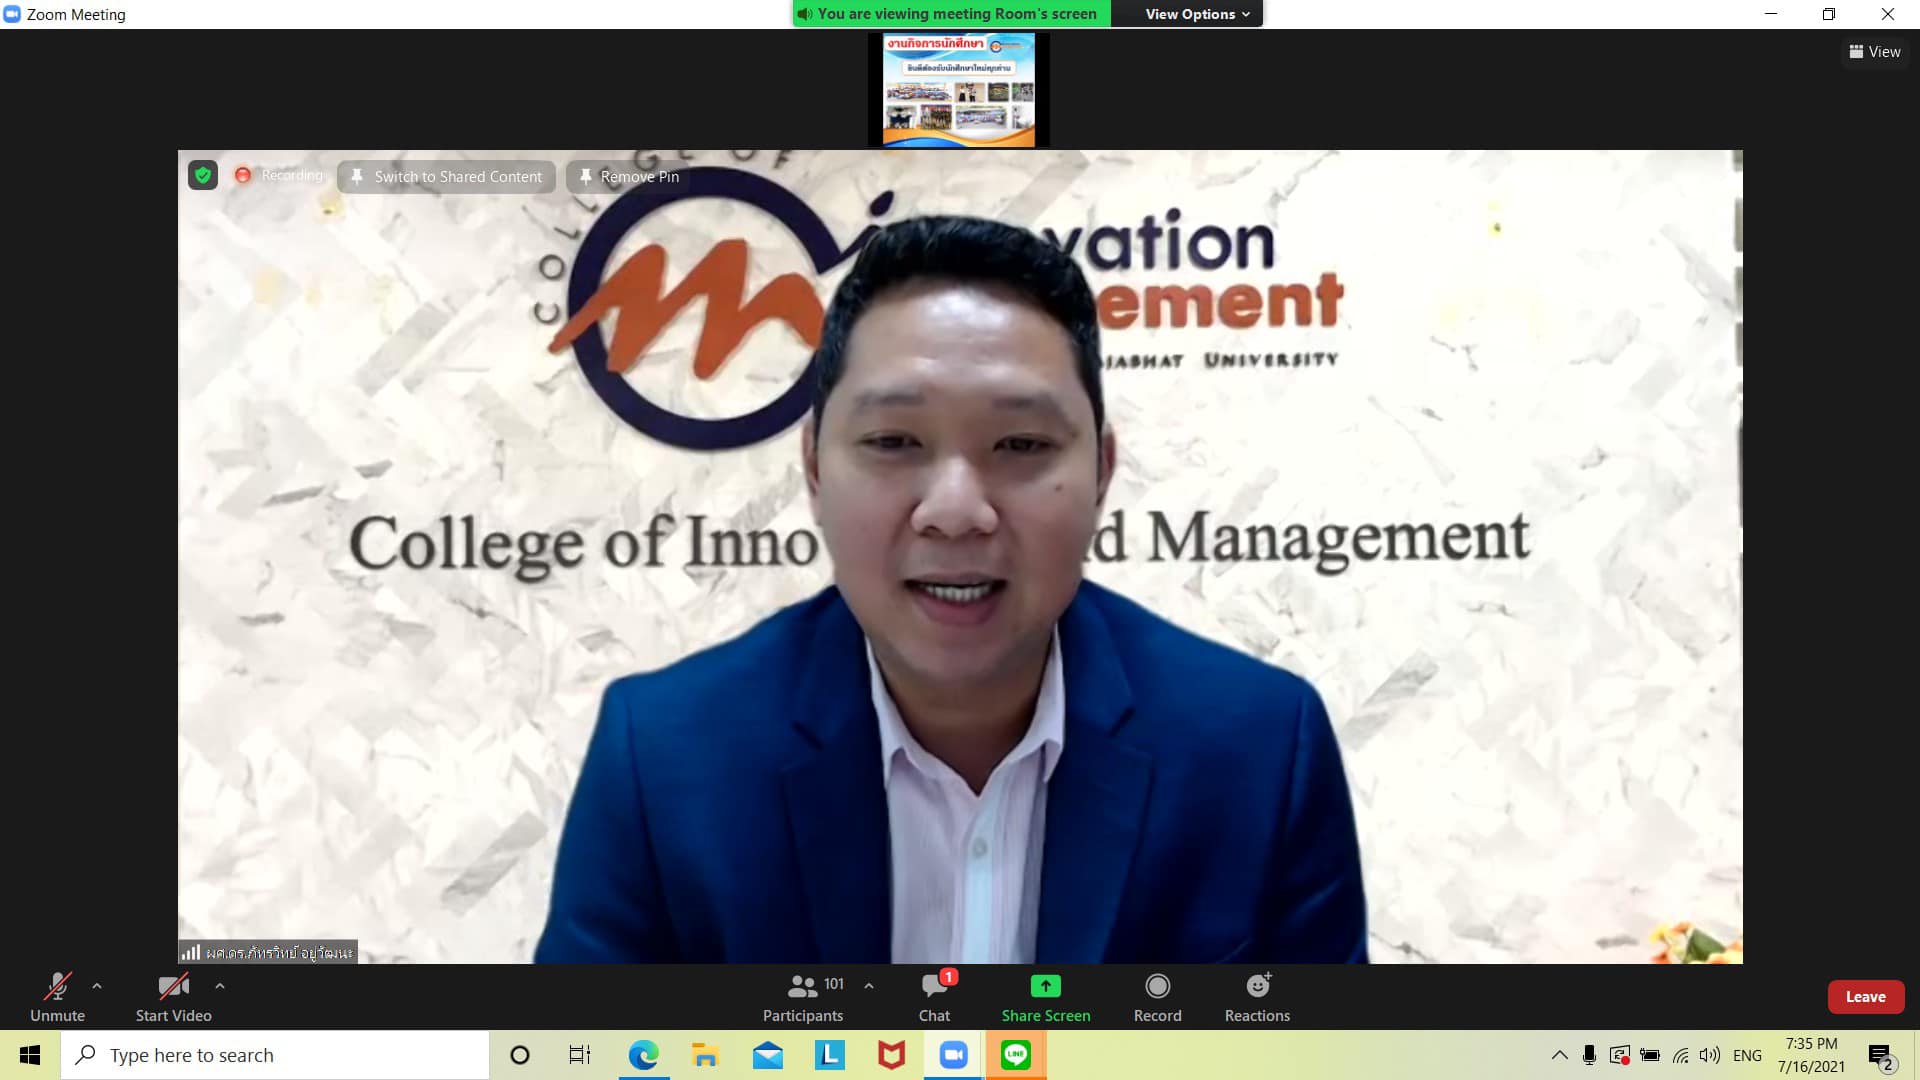Click the Participants icon

[x=803, y=987]
